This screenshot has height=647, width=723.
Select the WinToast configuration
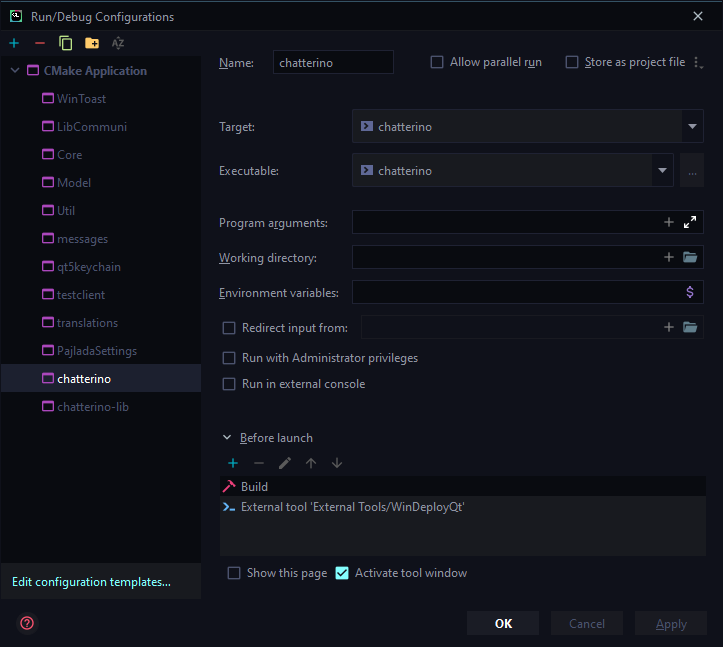[x=101, y=99]
